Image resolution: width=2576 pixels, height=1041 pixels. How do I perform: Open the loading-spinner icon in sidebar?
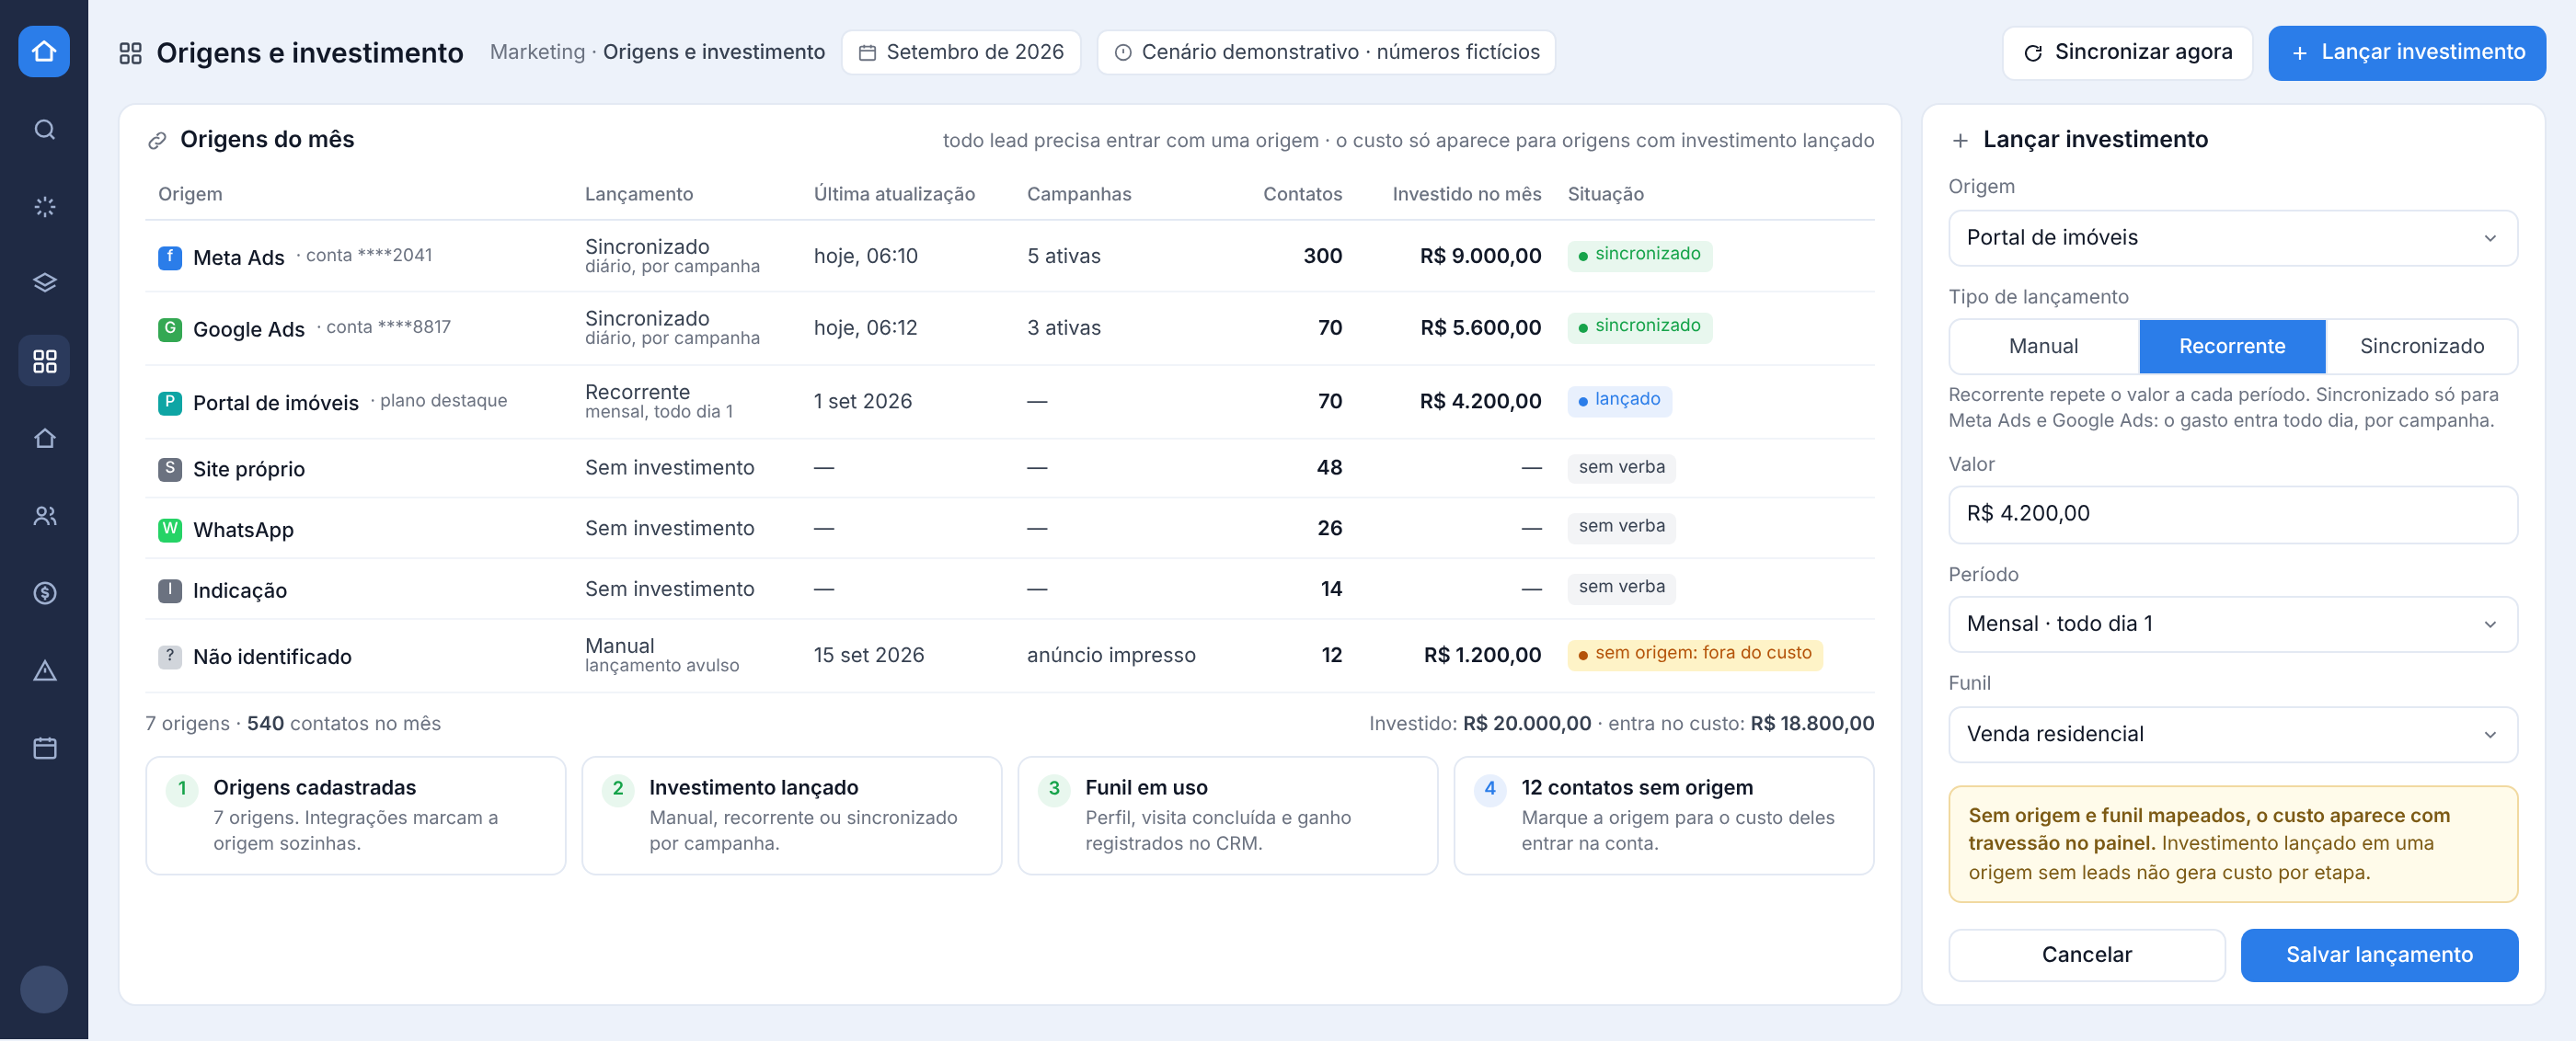(x=44, y=206)
